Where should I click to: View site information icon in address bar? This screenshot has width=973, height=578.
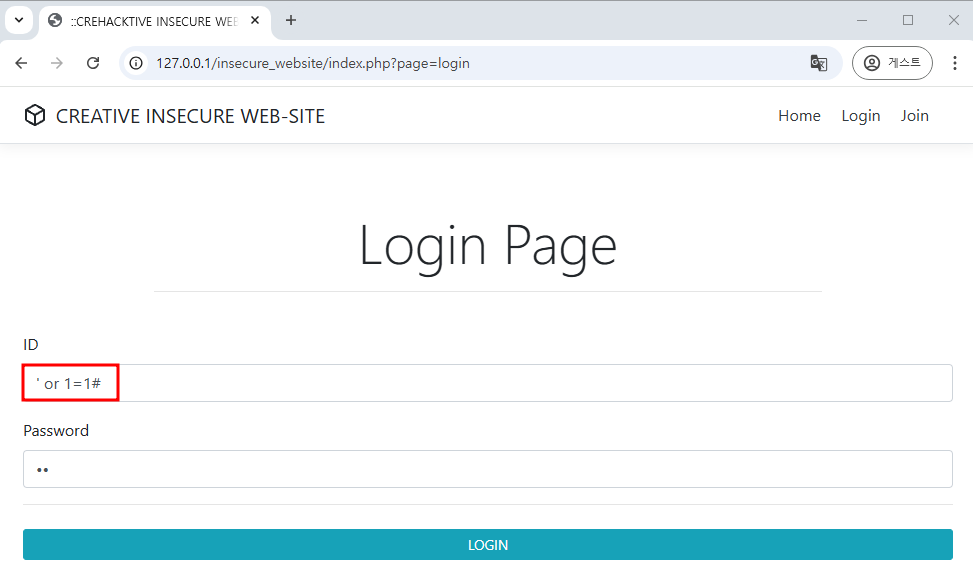pos(136,63)
